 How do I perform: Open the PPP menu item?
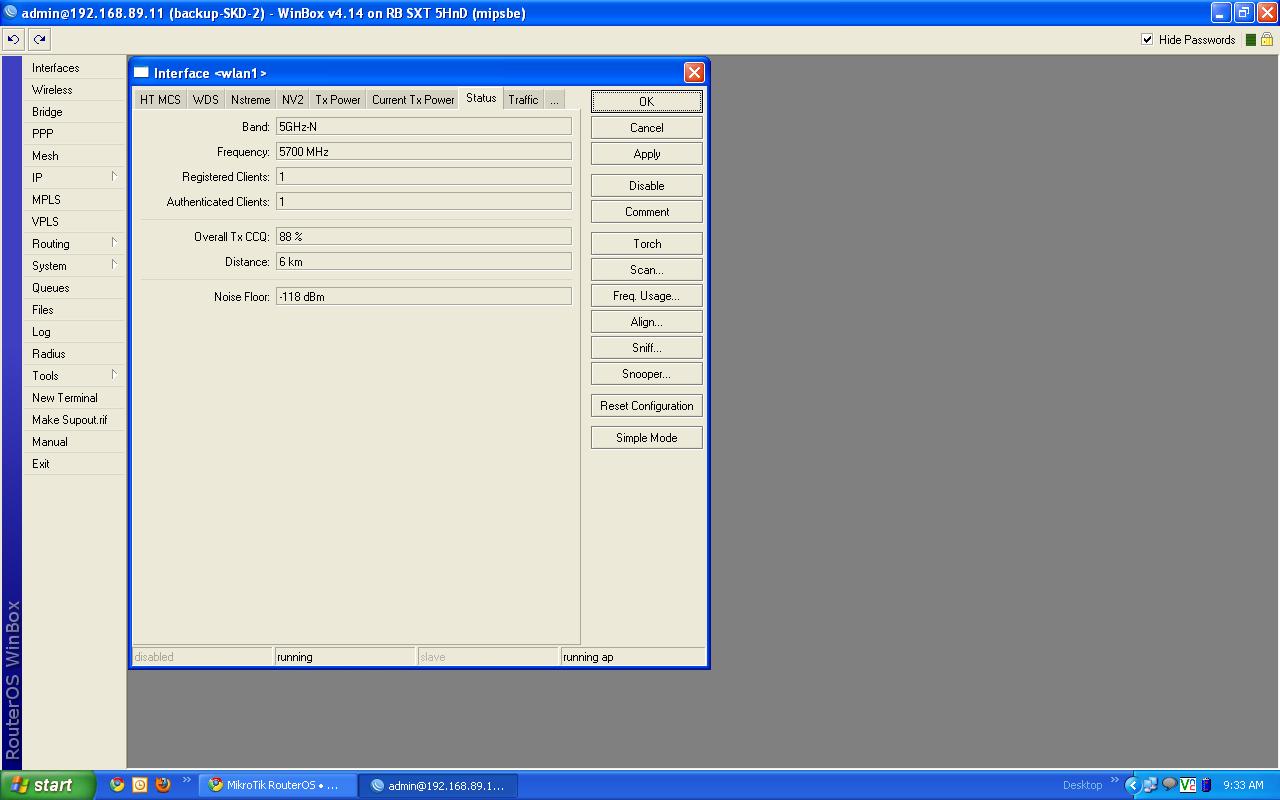pyautogui.click(x=74, y=134)
